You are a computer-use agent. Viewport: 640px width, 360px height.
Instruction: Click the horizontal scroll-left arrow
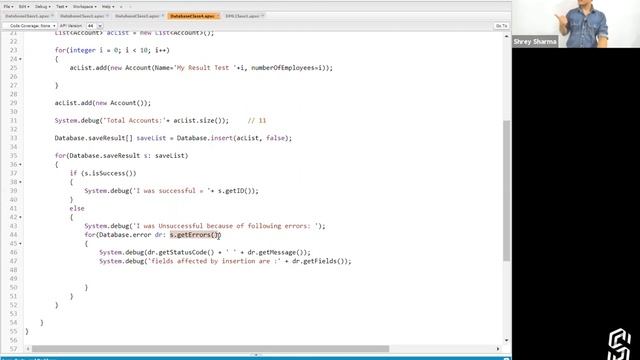point(28,349)
